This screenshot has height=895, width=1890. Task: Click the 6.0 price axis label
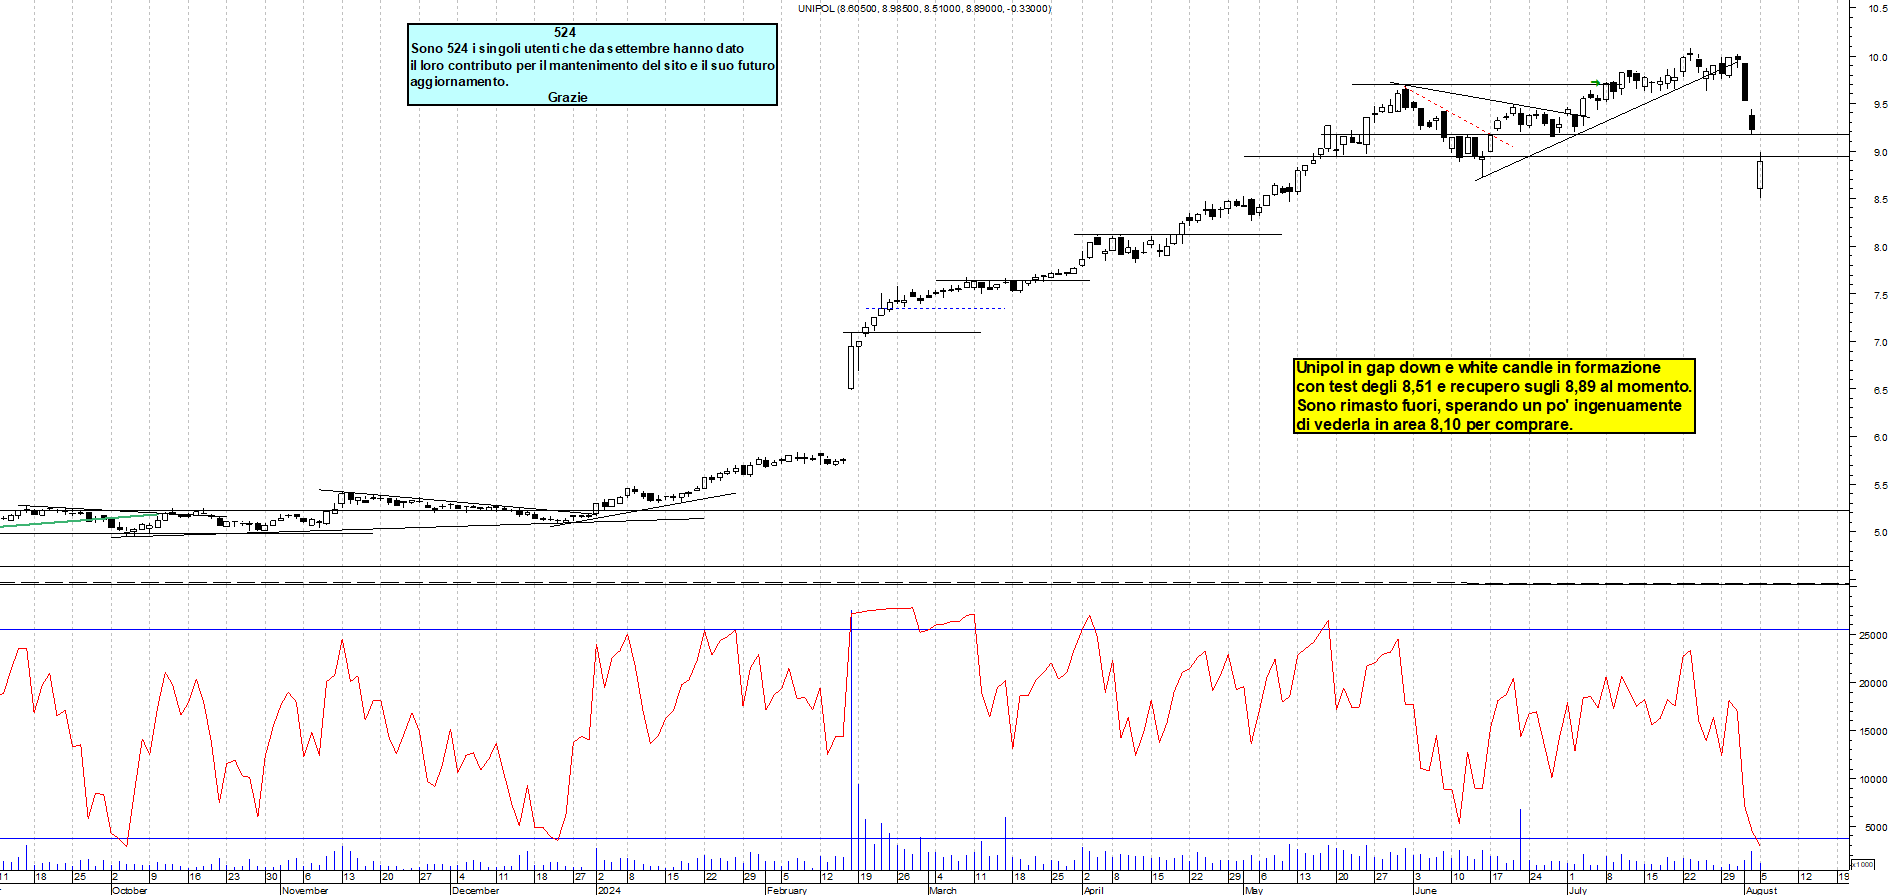pyautogui.click(x=1880, y=437)
